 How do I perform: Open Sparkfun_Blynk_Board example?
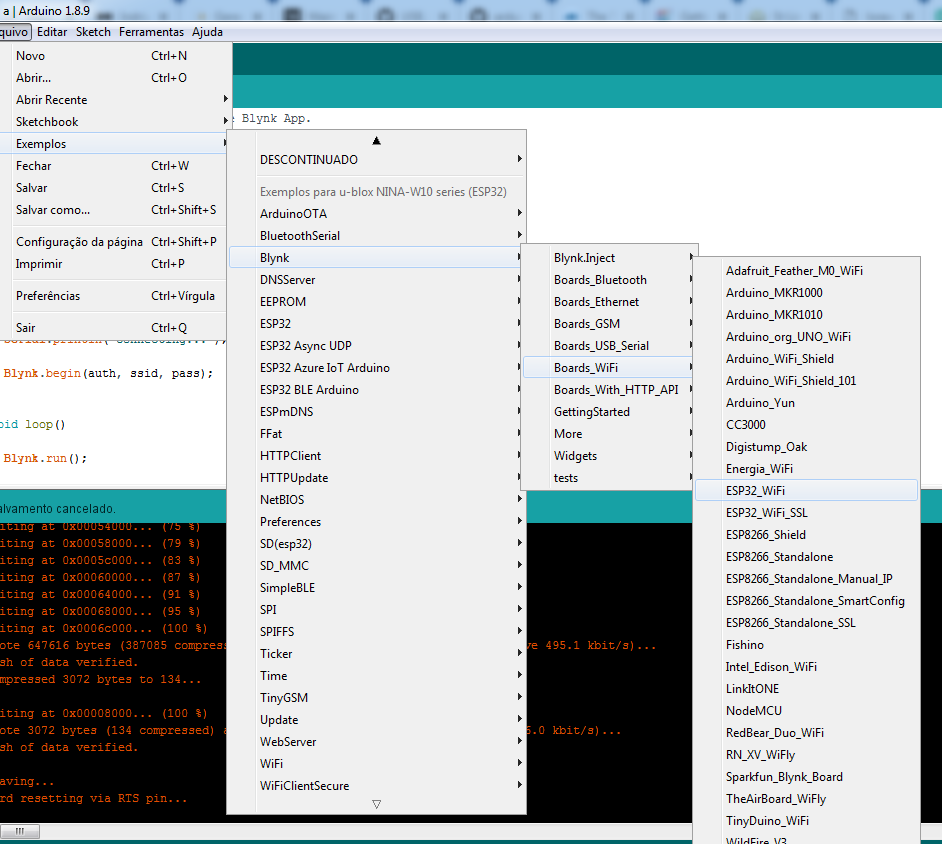806,777
